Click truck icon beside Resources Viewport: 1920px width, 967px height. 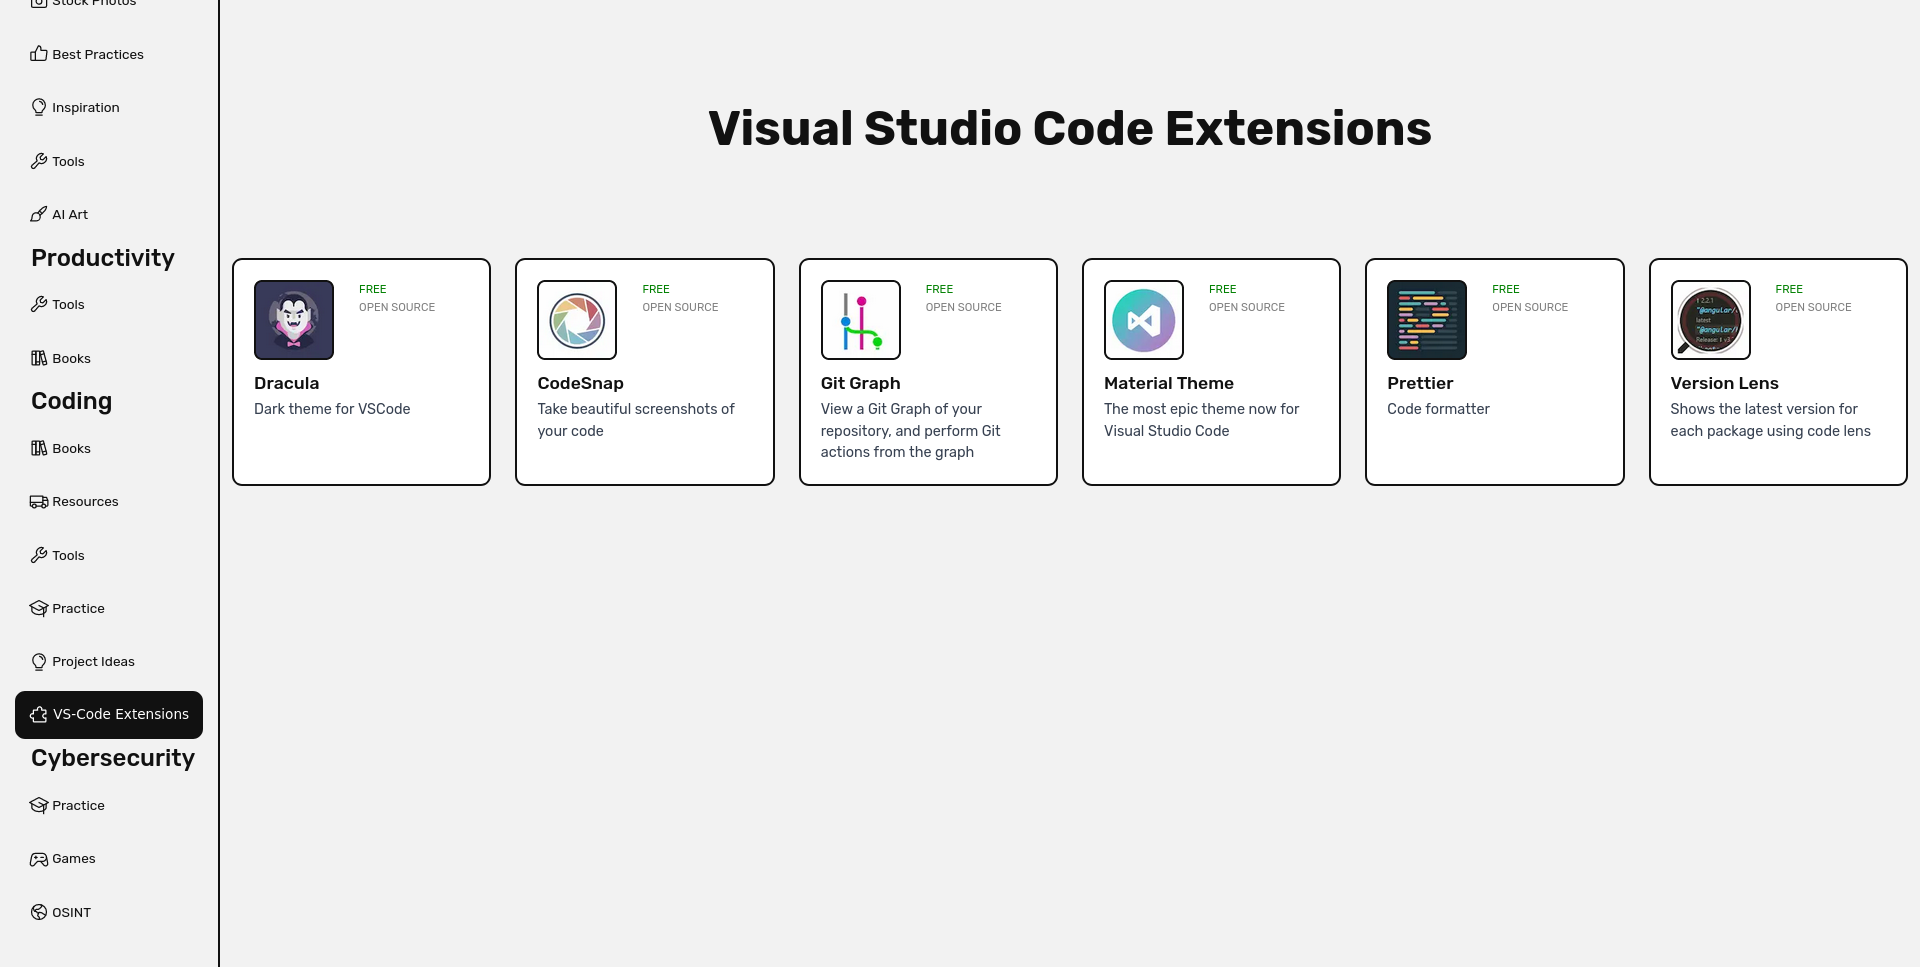[39, 501]
